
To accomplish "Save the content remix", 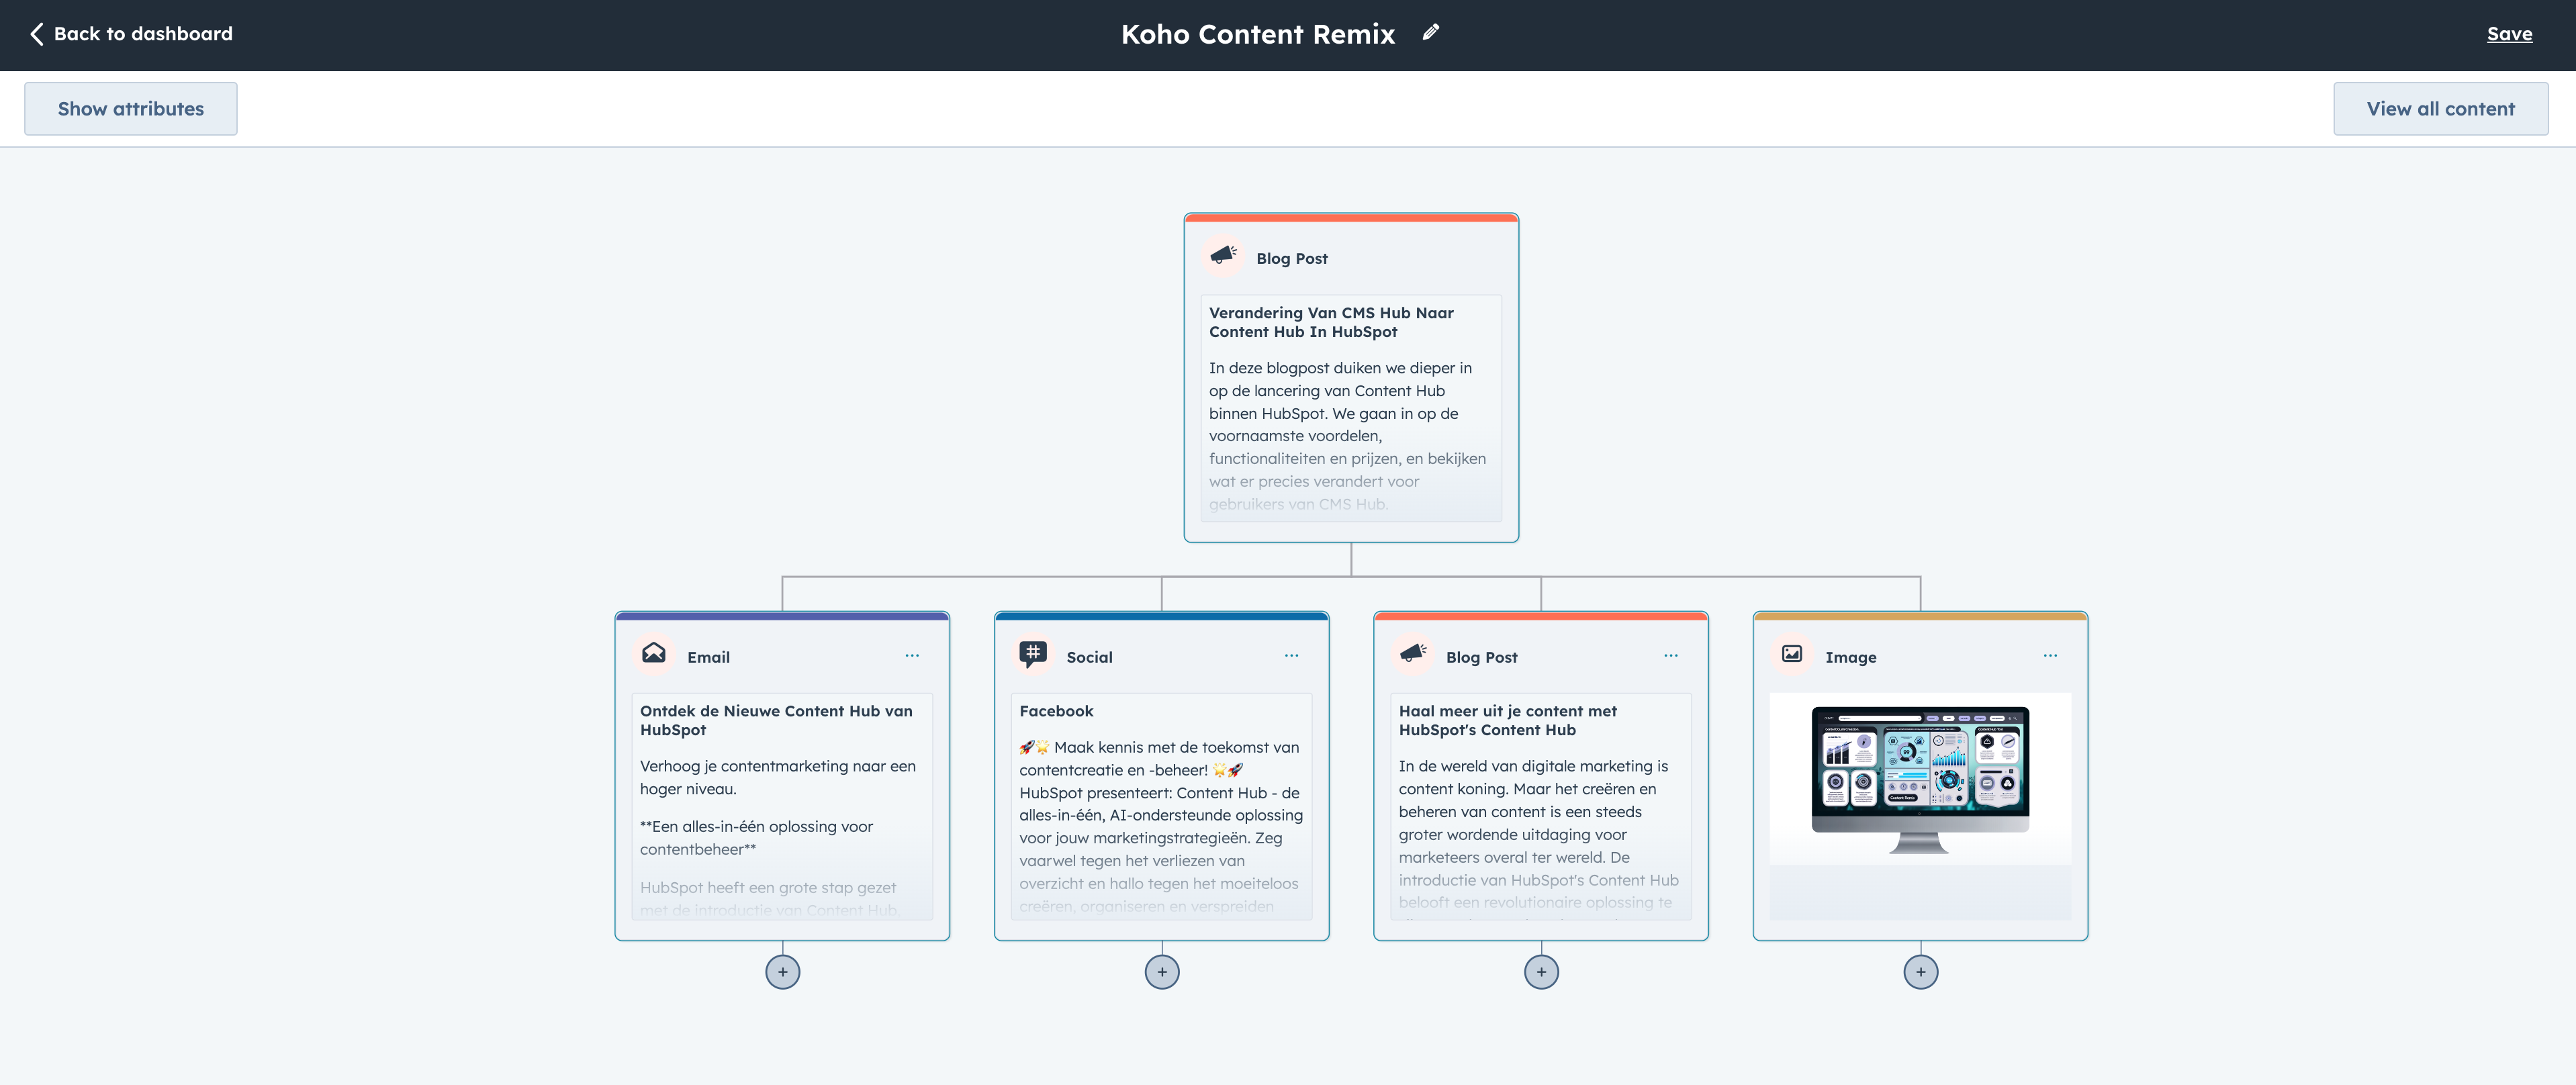I will 2509,34.
